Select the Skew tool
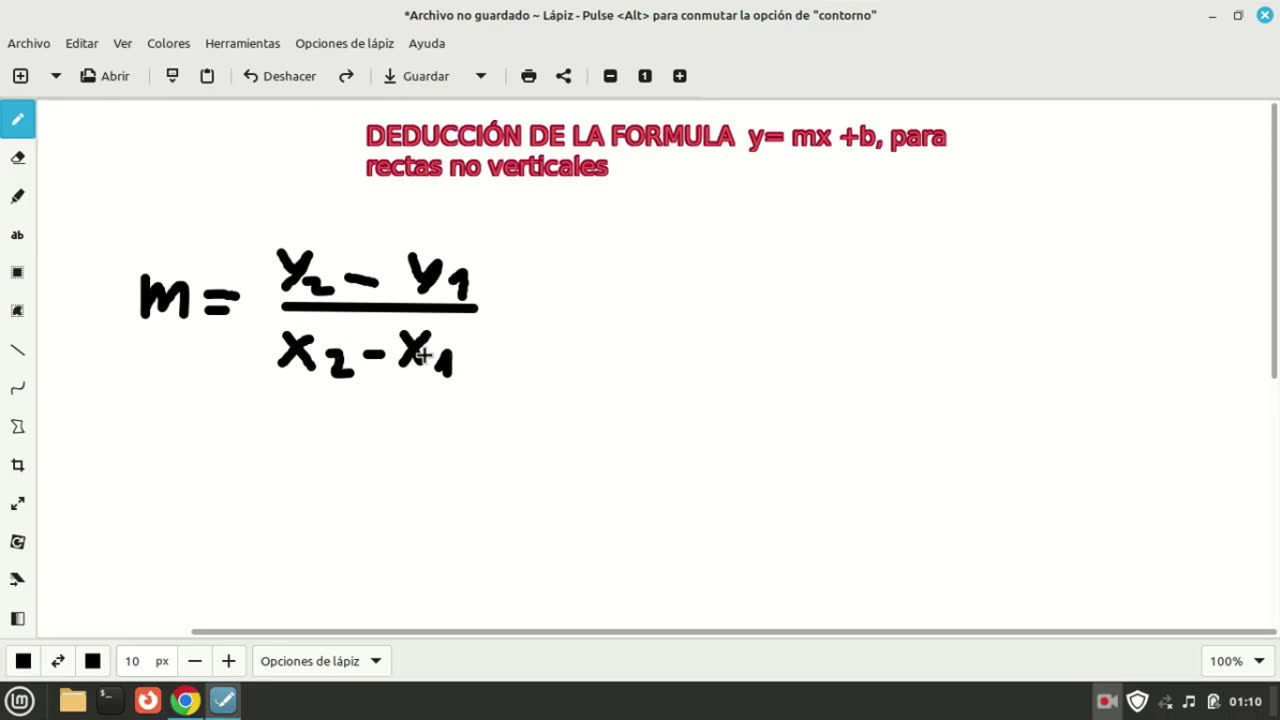1280x720 pixels. (x=18, y=580)
